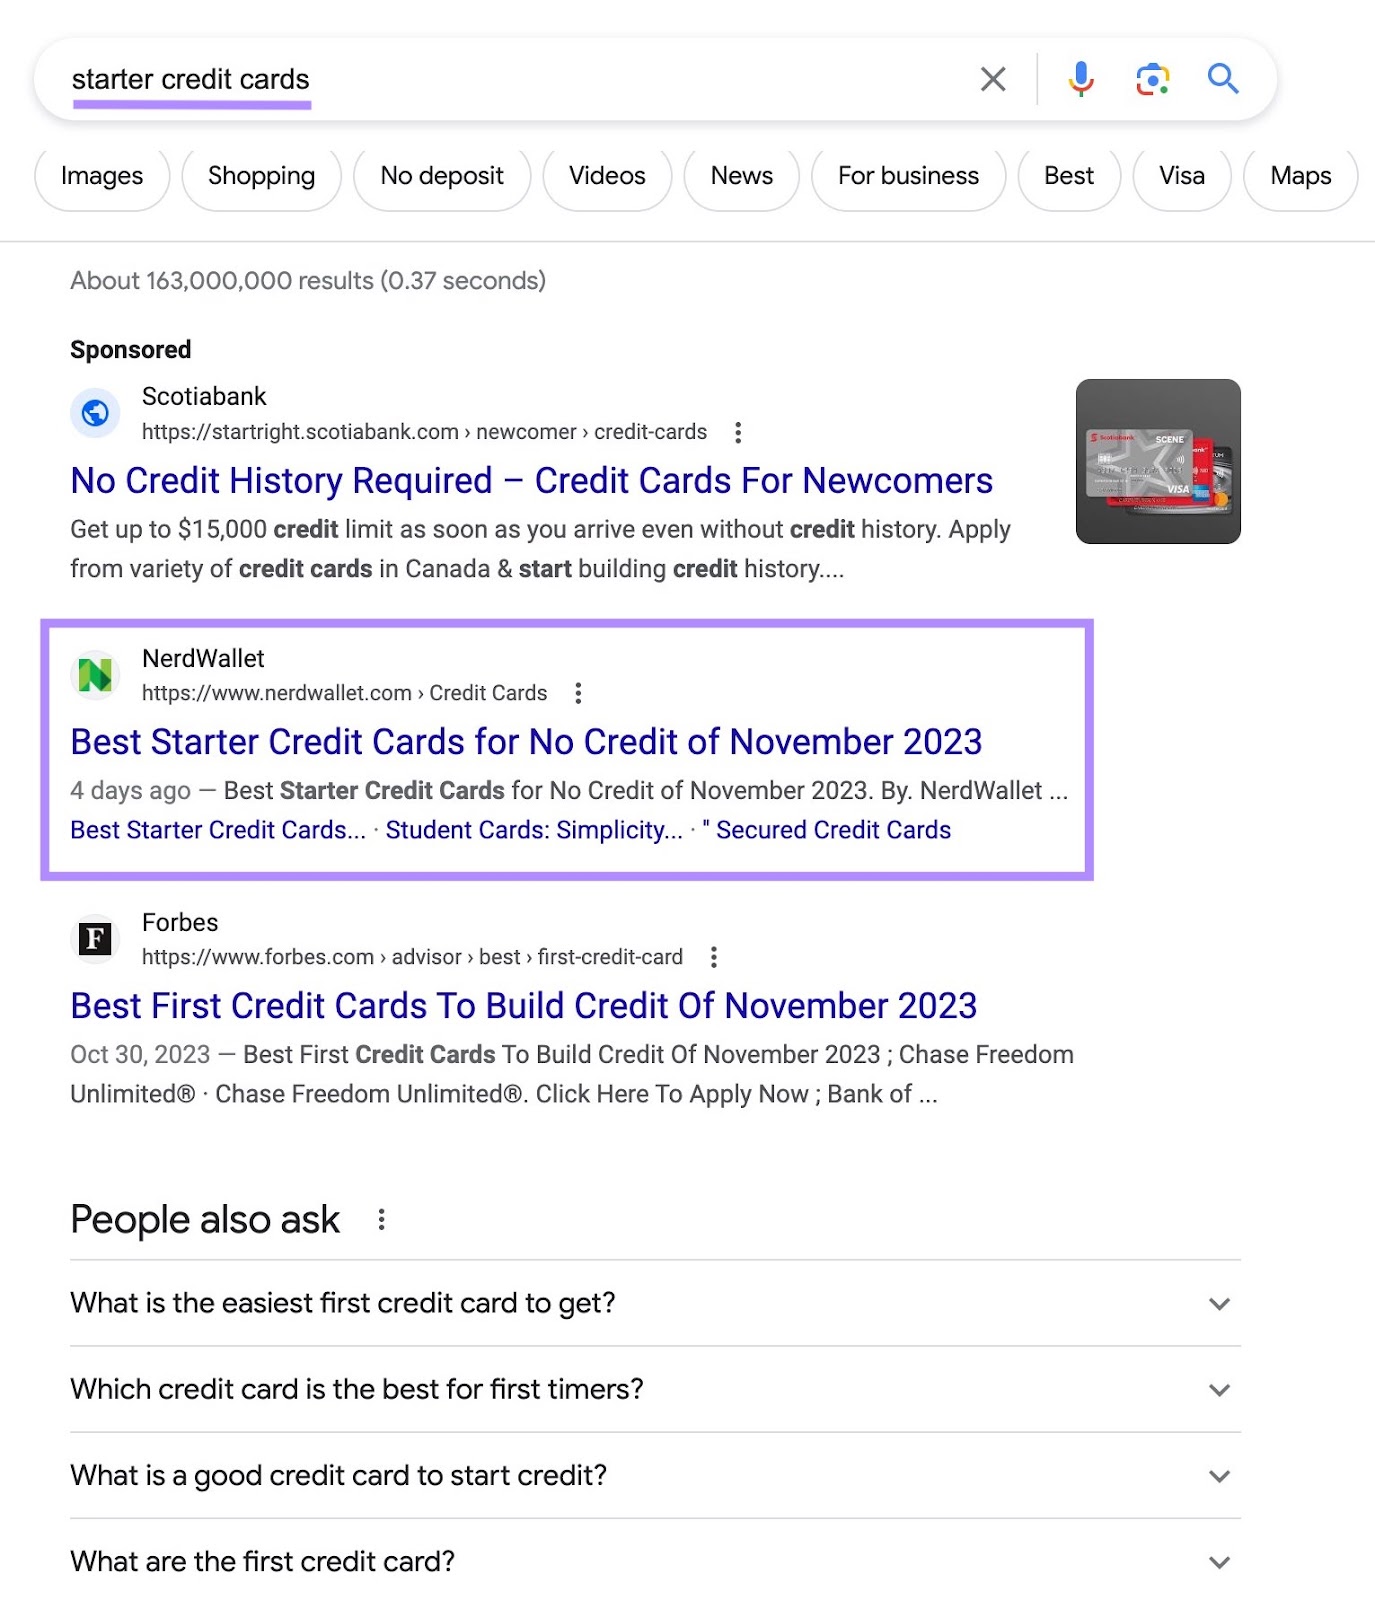The width and height of the screenshot is (1375, 1600).
Task: Clear the search query with the X
Action: [993, 78]
